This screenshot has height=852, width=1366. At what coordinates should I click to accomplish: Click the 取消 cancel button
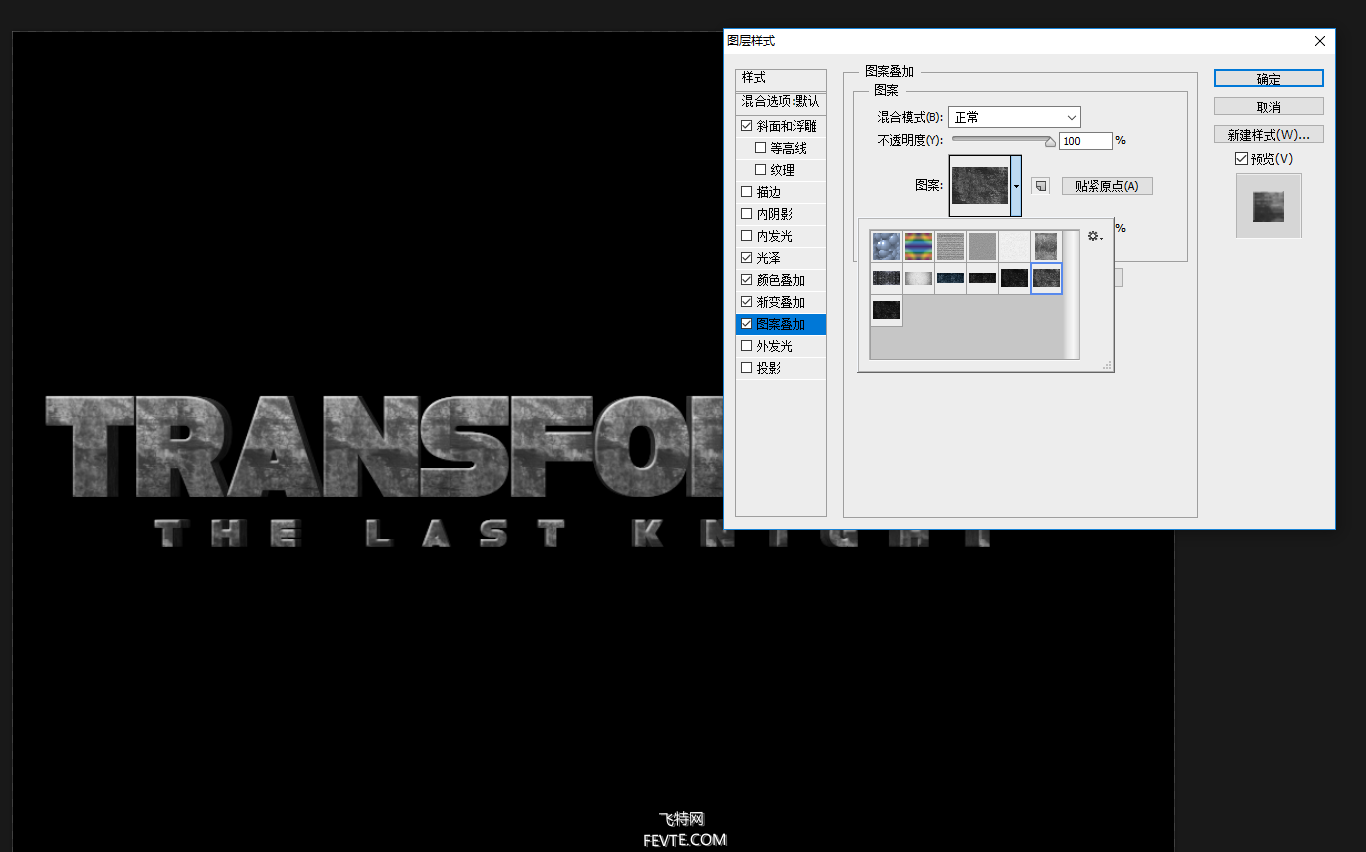point(1269,106)
